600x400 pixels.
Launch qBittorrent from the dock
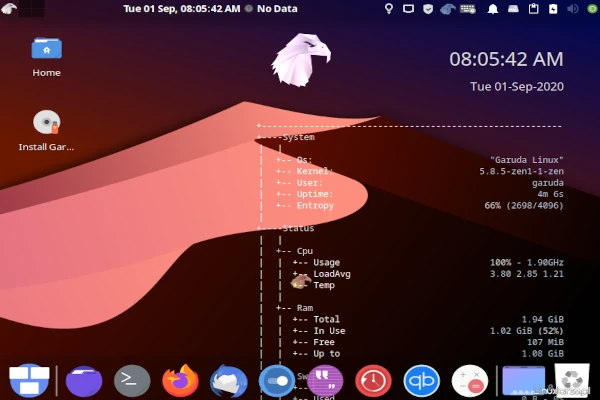(421, 381)
